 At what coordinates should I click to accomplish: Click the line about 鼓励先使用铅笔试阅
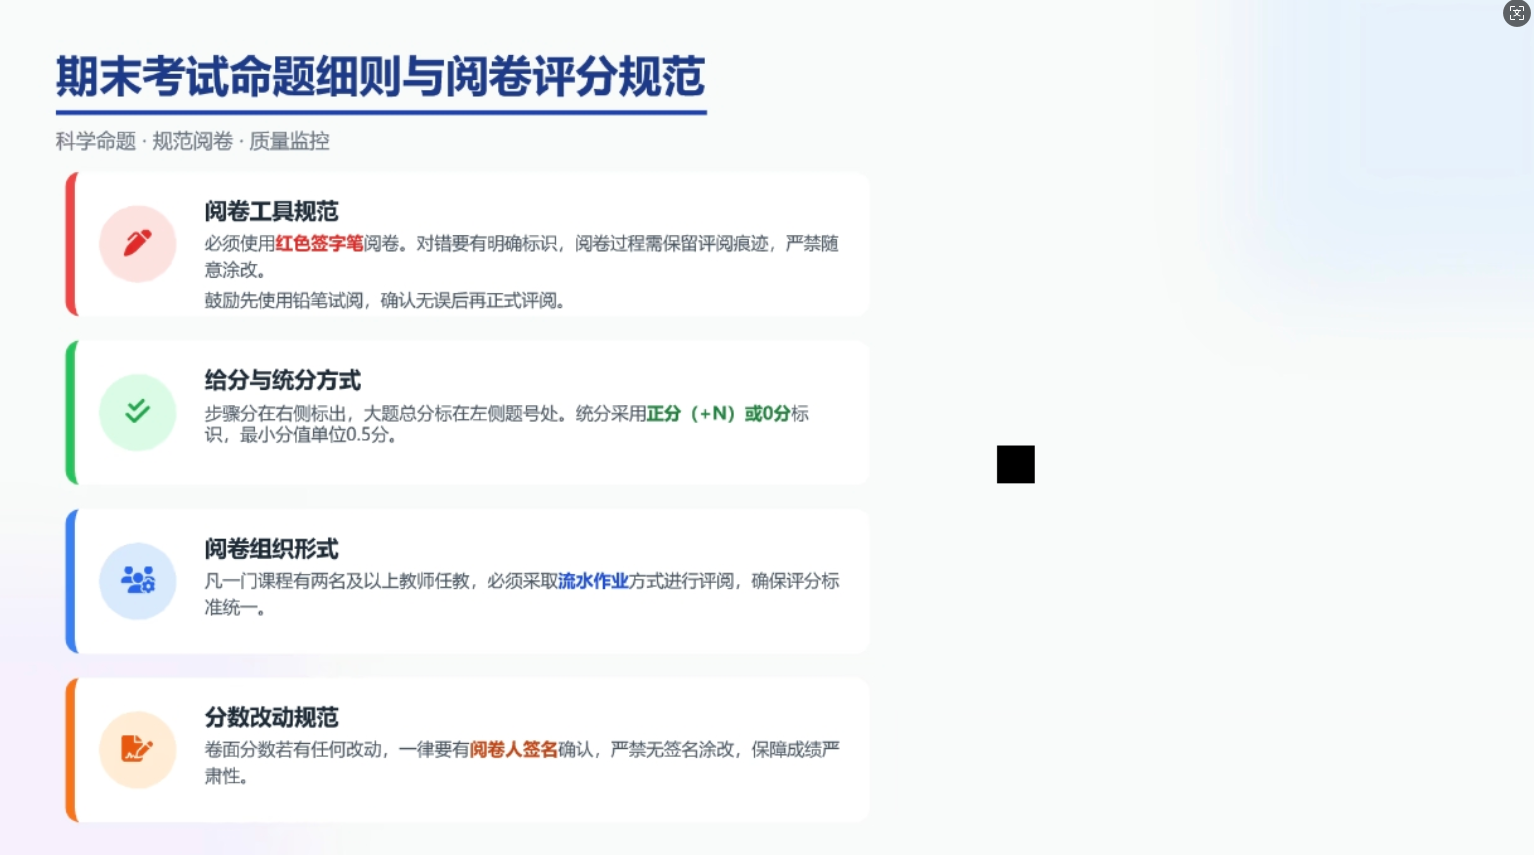(386, 300)
